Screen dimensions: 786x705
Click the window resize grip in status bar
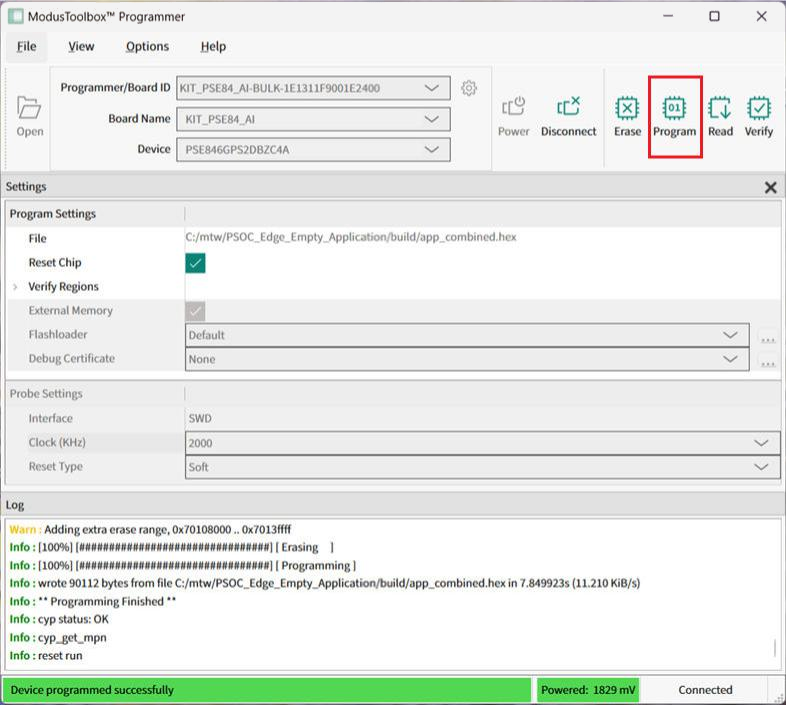(x=778, y=697)
